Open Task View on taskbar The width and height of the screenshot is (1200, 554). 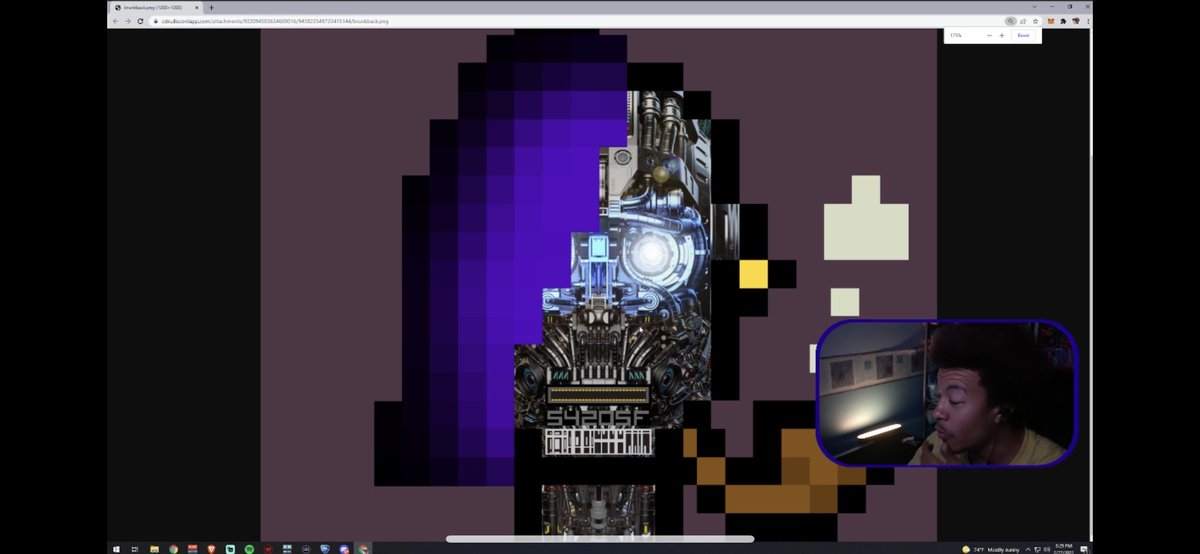(135, 549)
